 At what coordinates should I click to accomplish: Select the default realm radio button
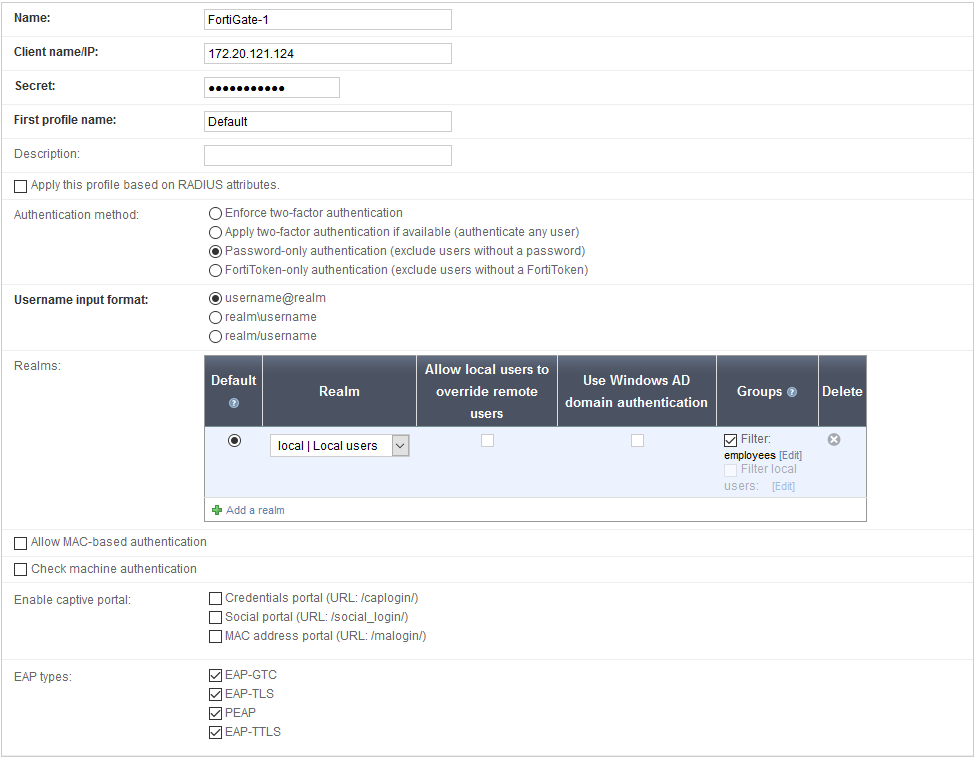[234, 440]
